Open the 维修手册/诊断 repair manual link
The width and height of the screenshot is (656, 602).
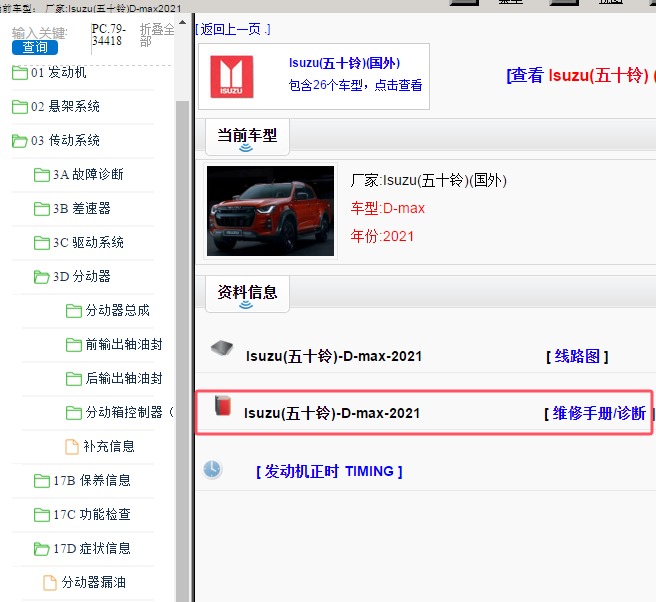(x=598, y=413)
